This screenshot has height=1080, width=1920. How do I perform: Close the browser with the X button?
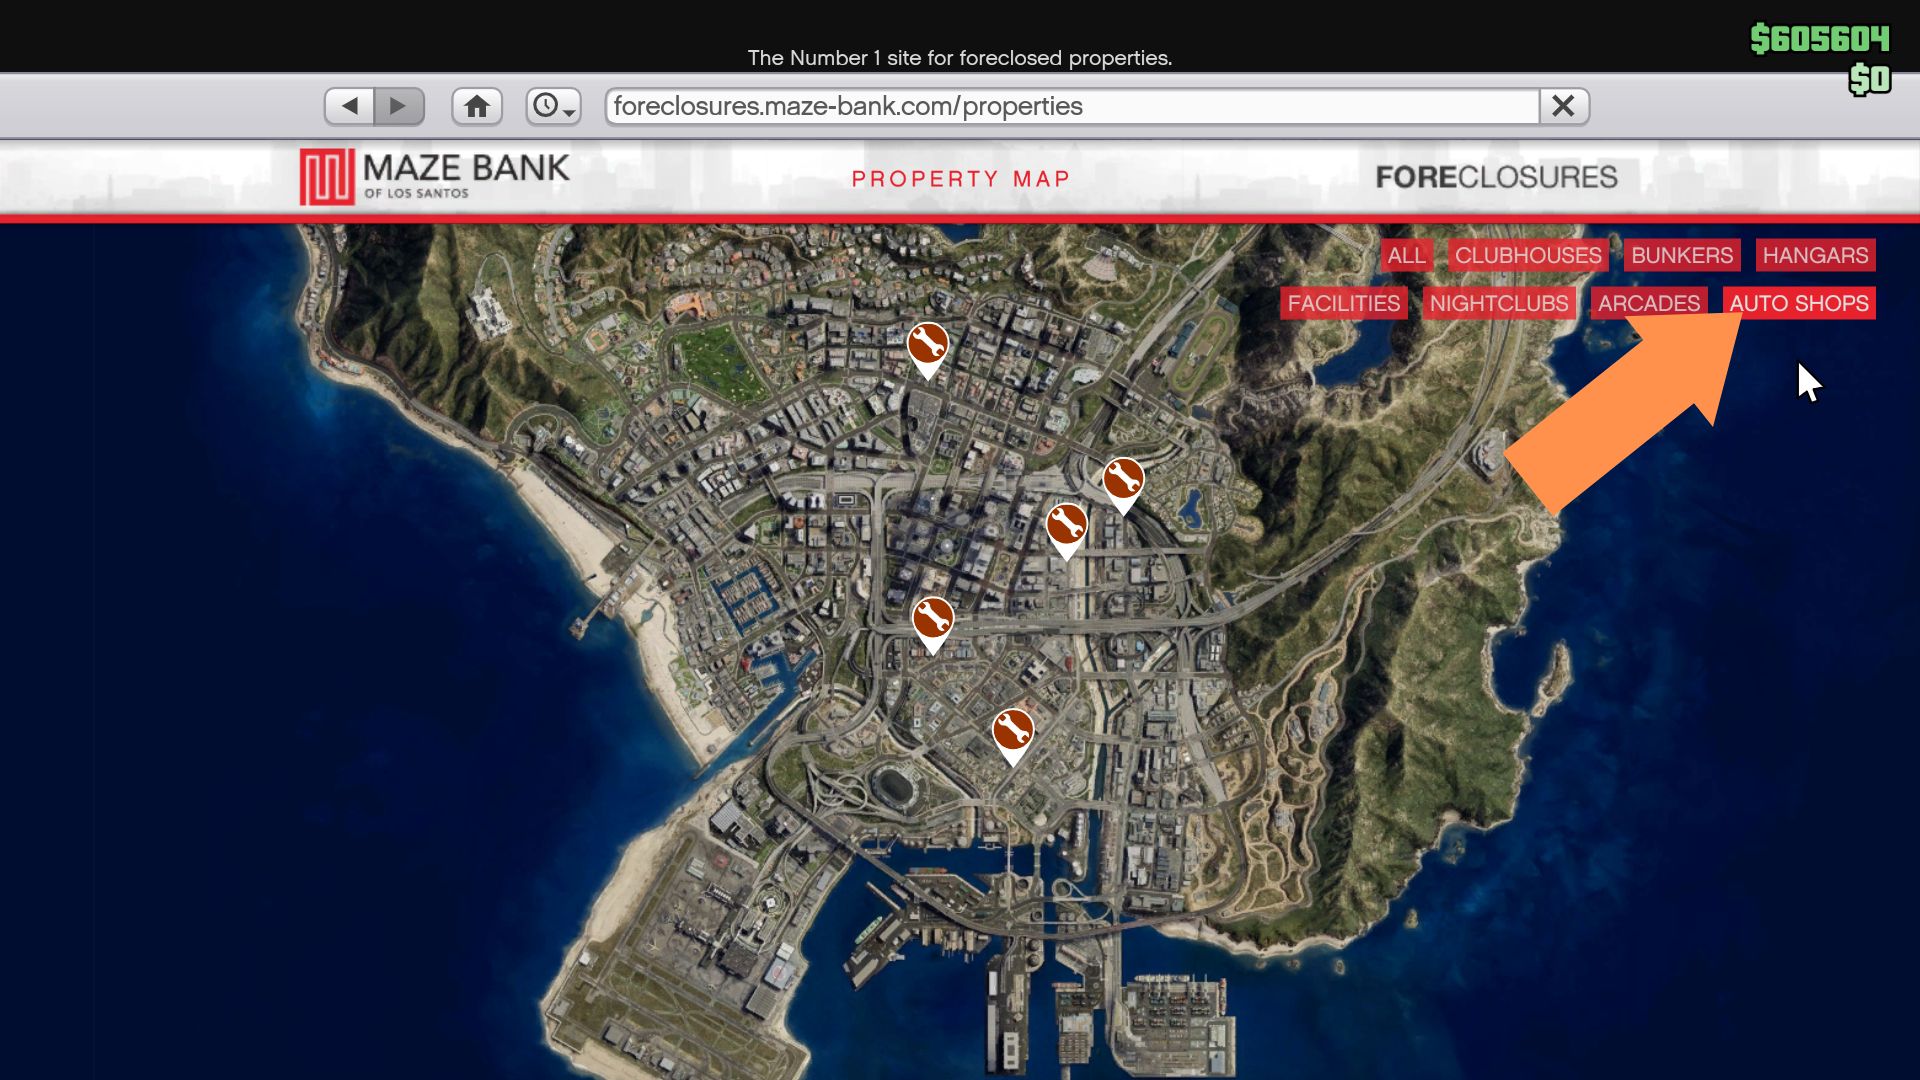pos(1564,106)
